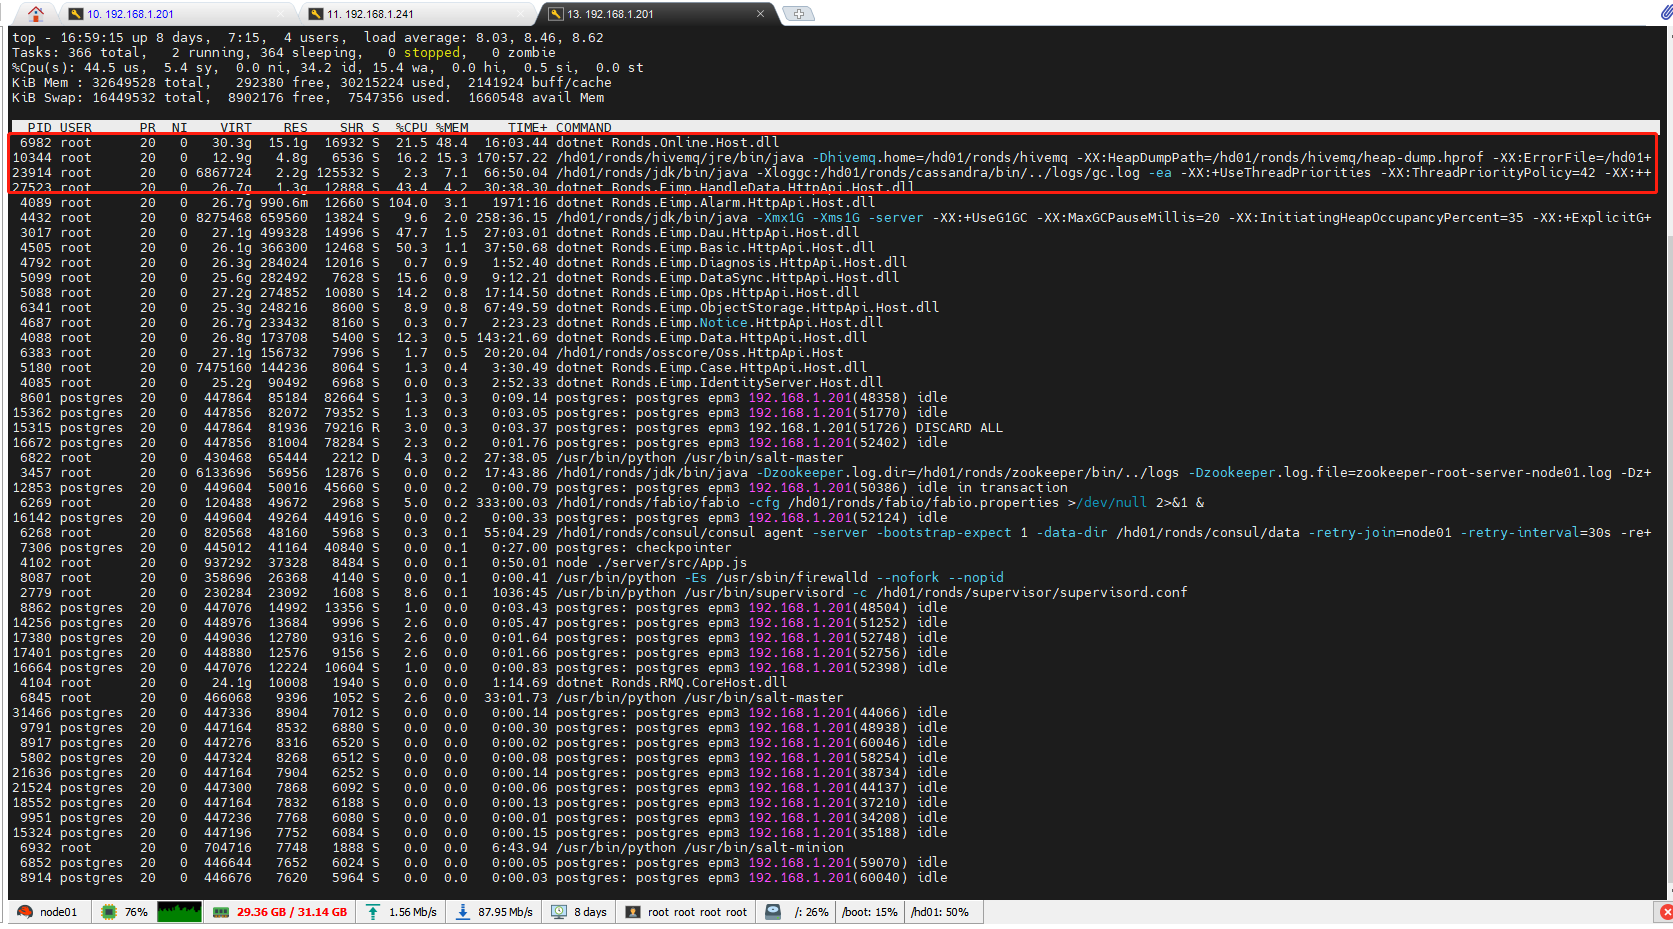Image resolution: width=1673 pixels, height=929 pixels.
Task: Click the node01 hostname label
Action: [x=58, y=912]
